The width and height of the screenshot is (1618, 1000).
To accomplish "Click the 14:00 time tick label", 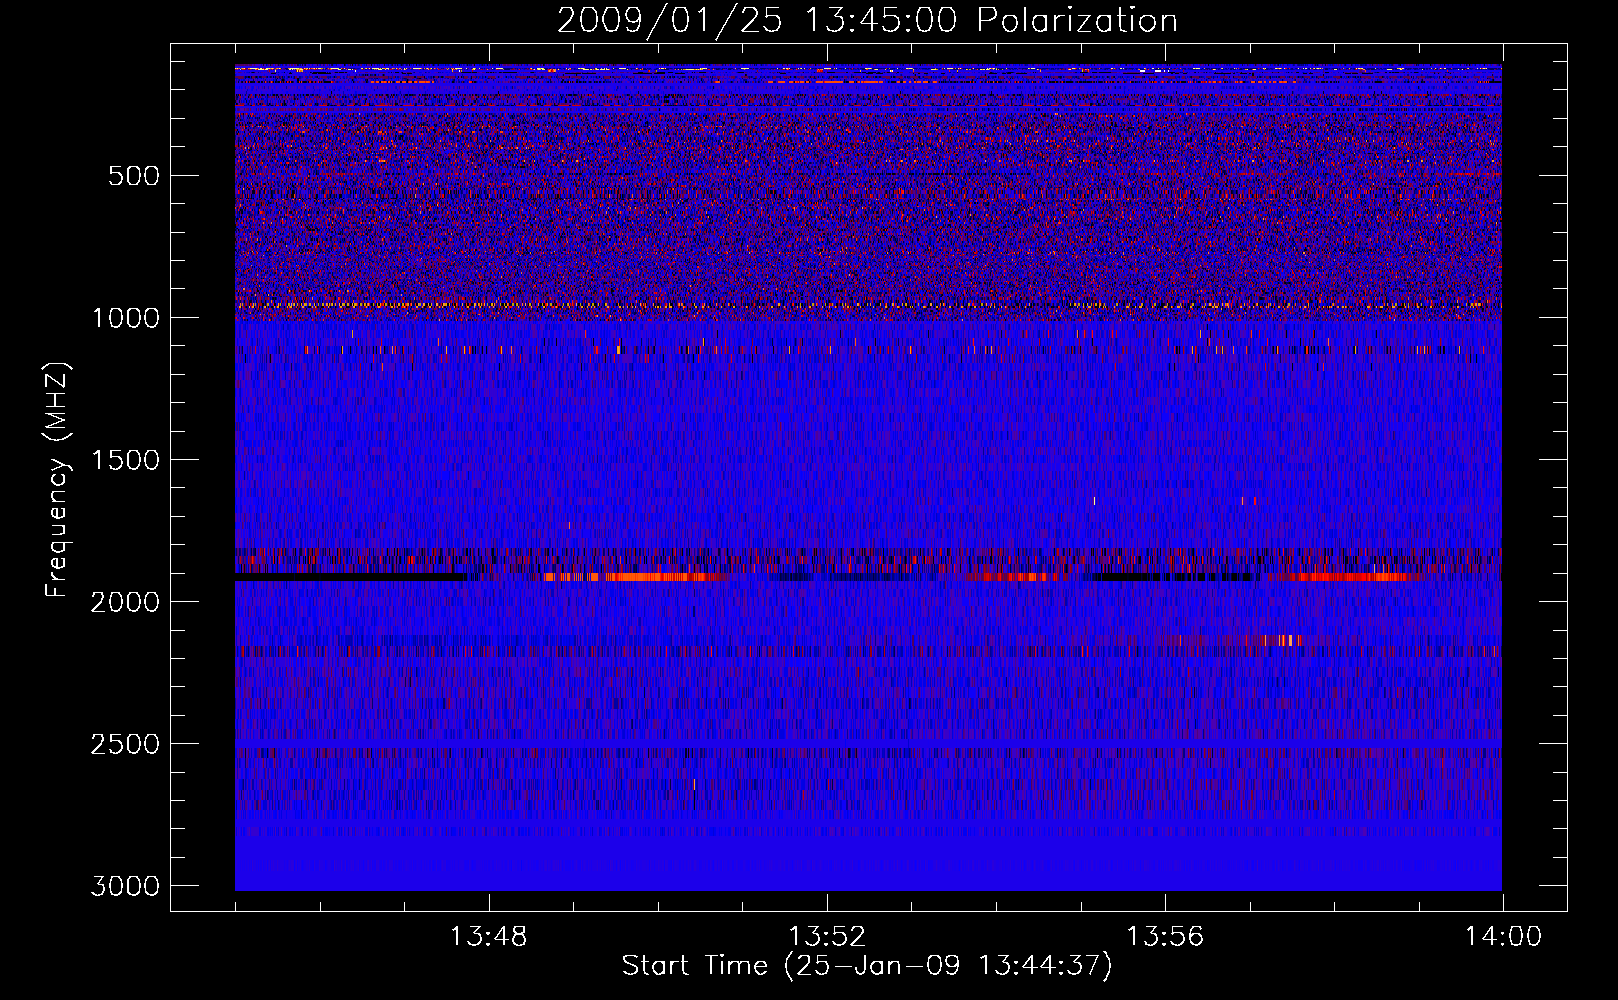I will click(1503, 937).
